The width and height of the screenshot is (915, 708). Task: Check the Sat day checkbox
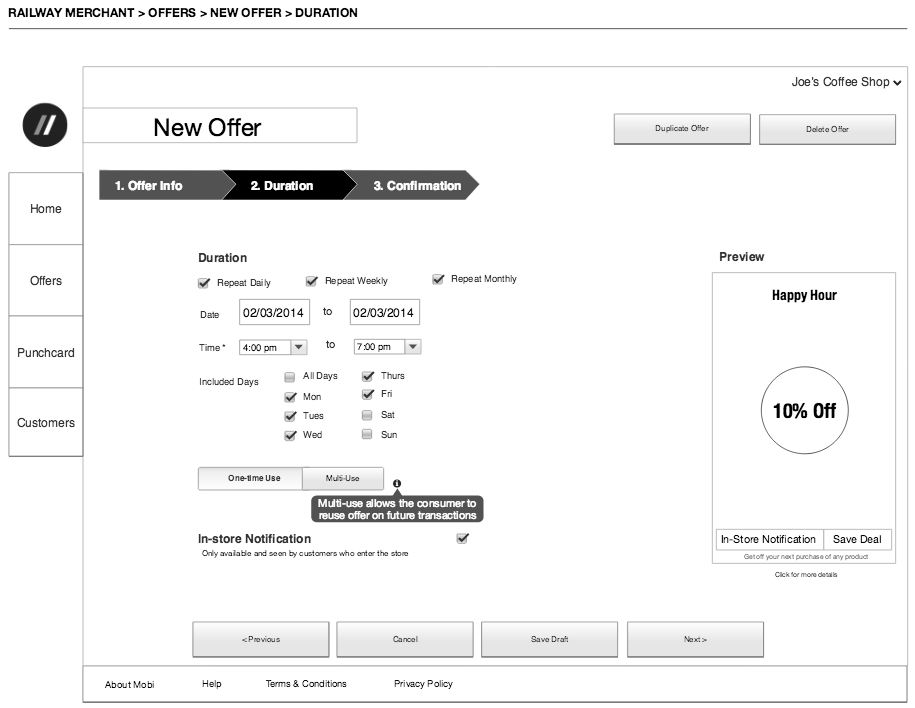point(367,415)
